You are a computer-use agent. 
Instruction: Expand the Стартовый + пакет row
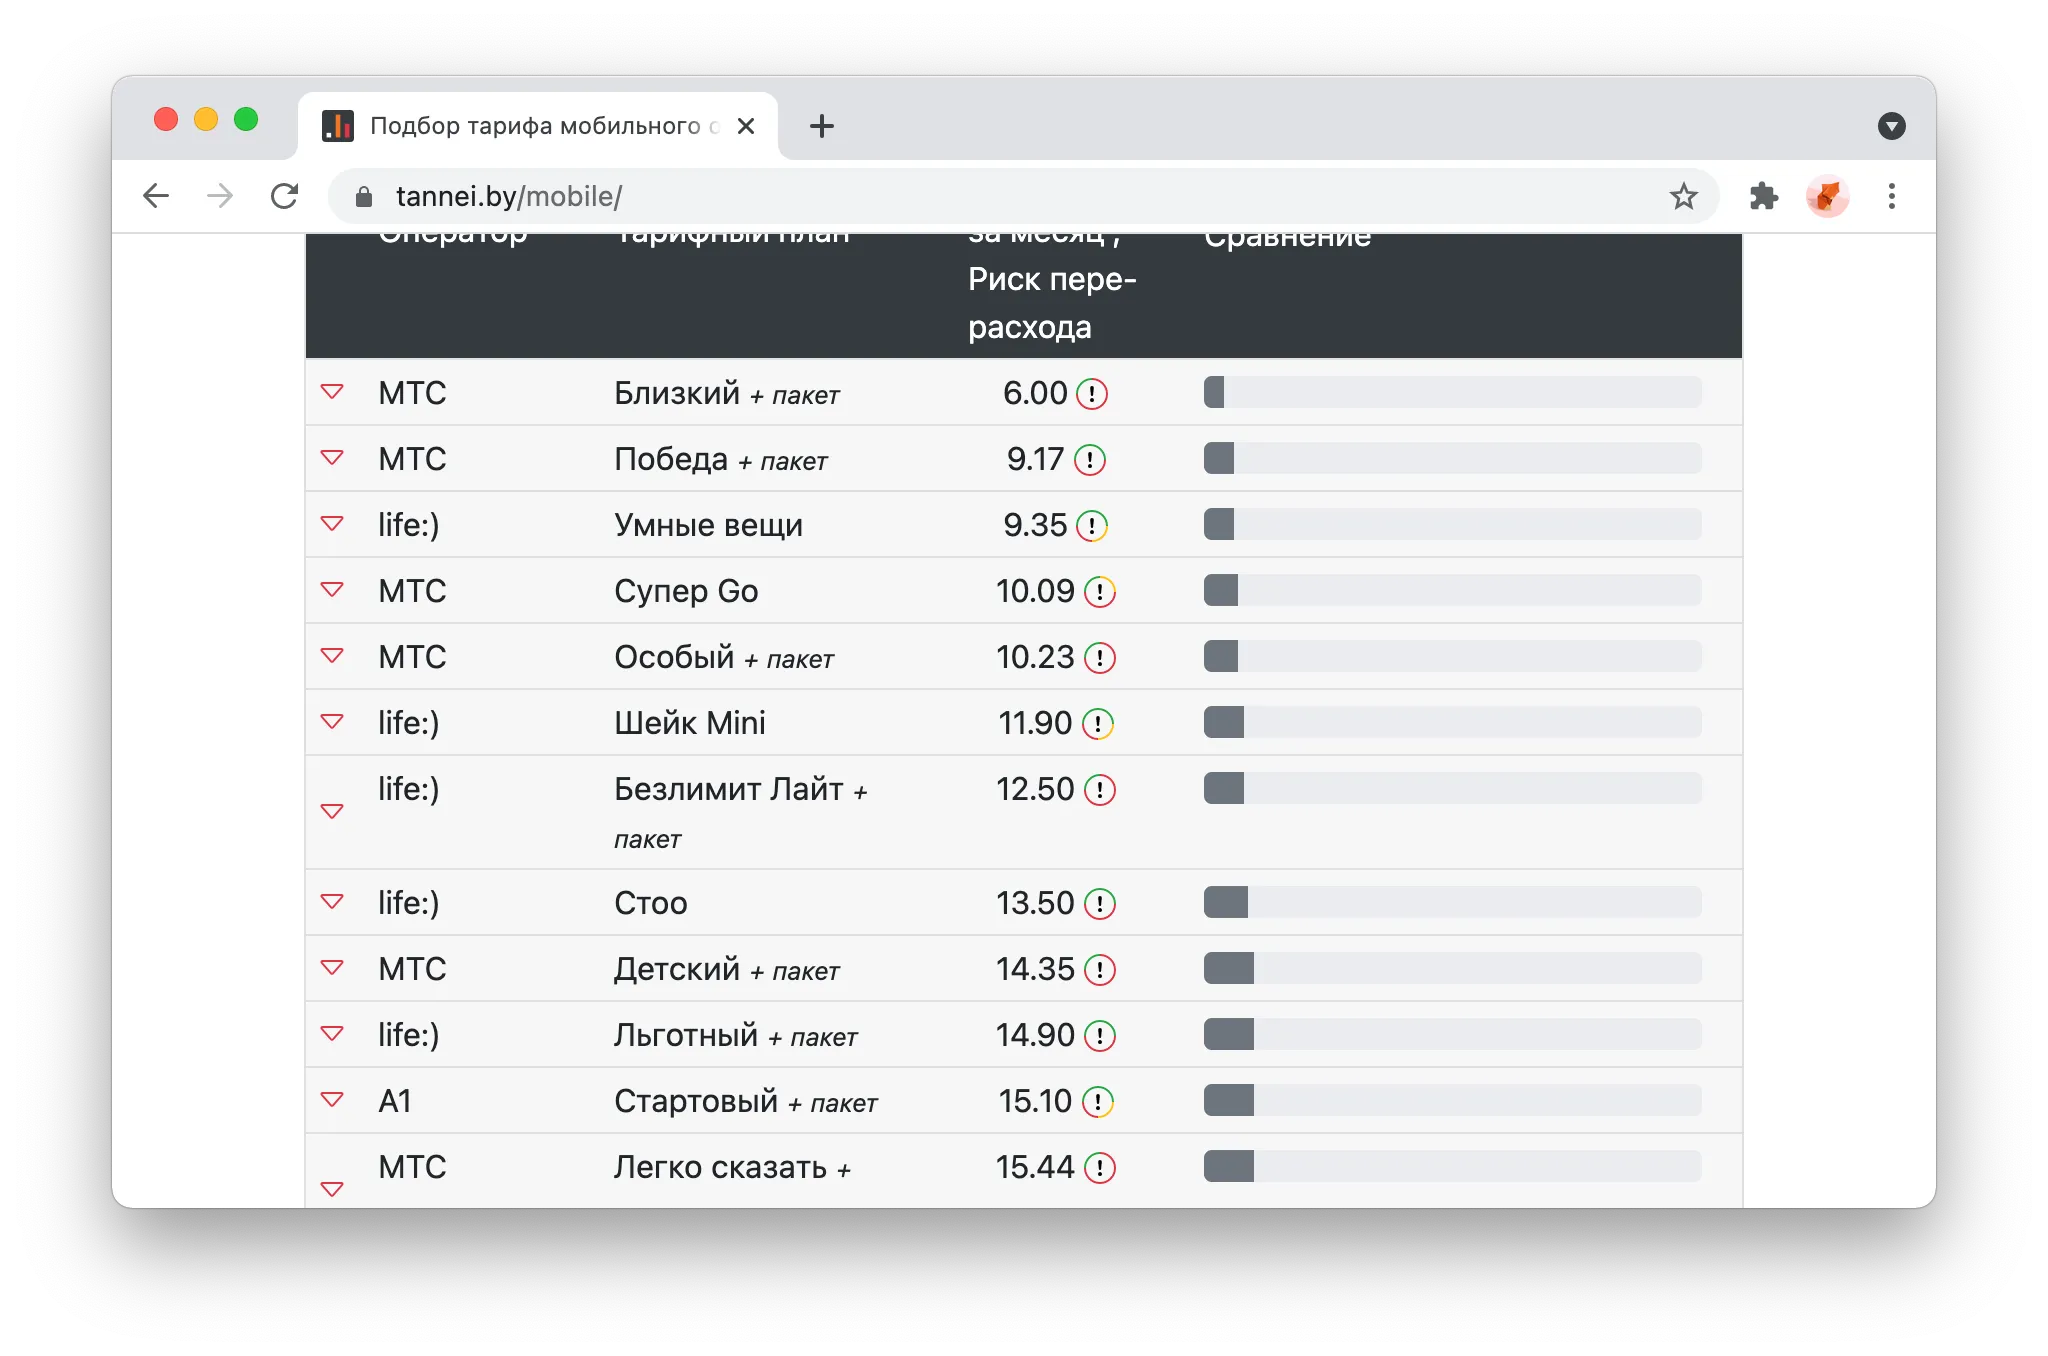click(332, 1099)
